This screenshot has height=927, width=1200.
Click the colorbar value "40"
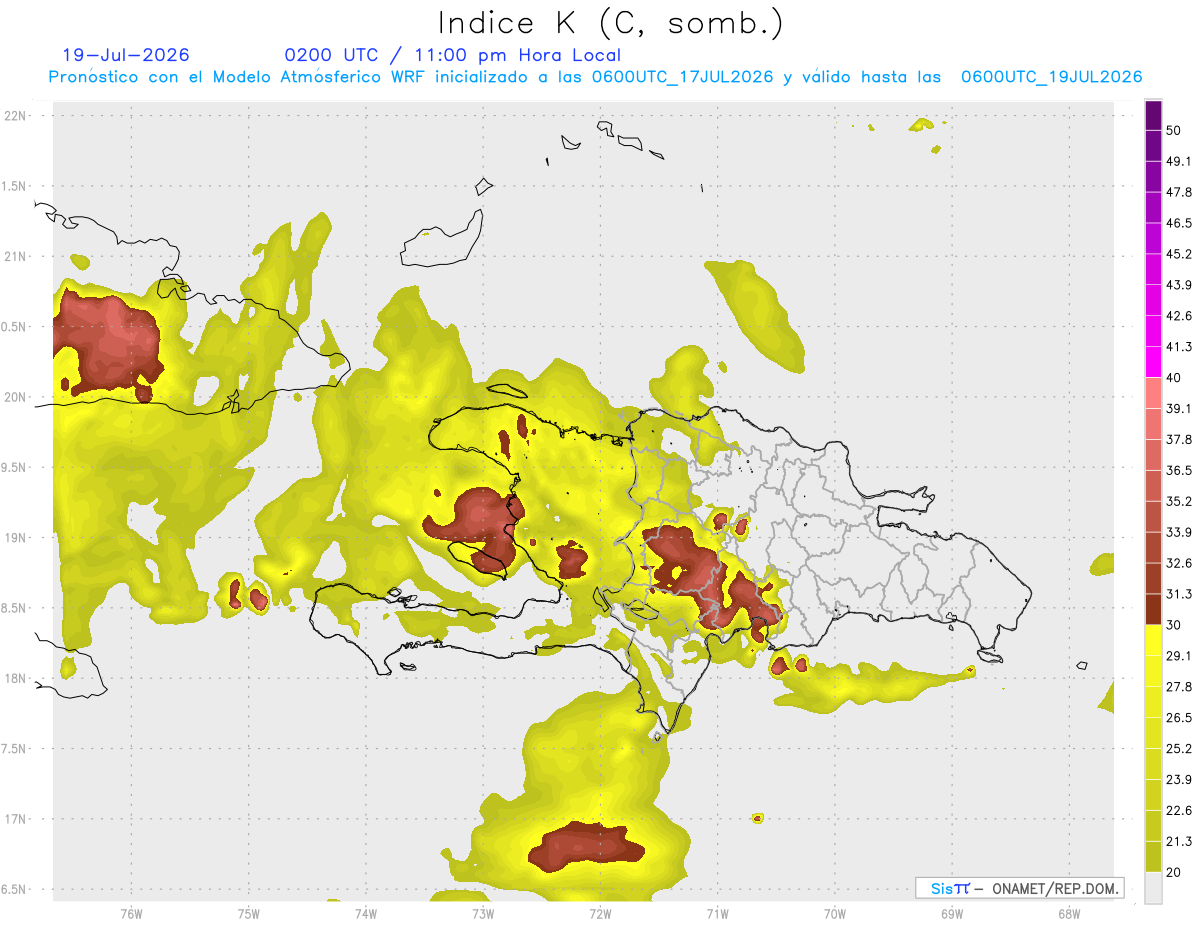[1173, 378]
